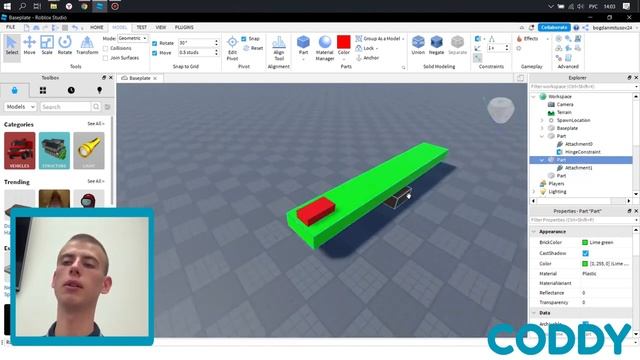Click Group As a Model
640x360 pixels.
coord(379,38)
